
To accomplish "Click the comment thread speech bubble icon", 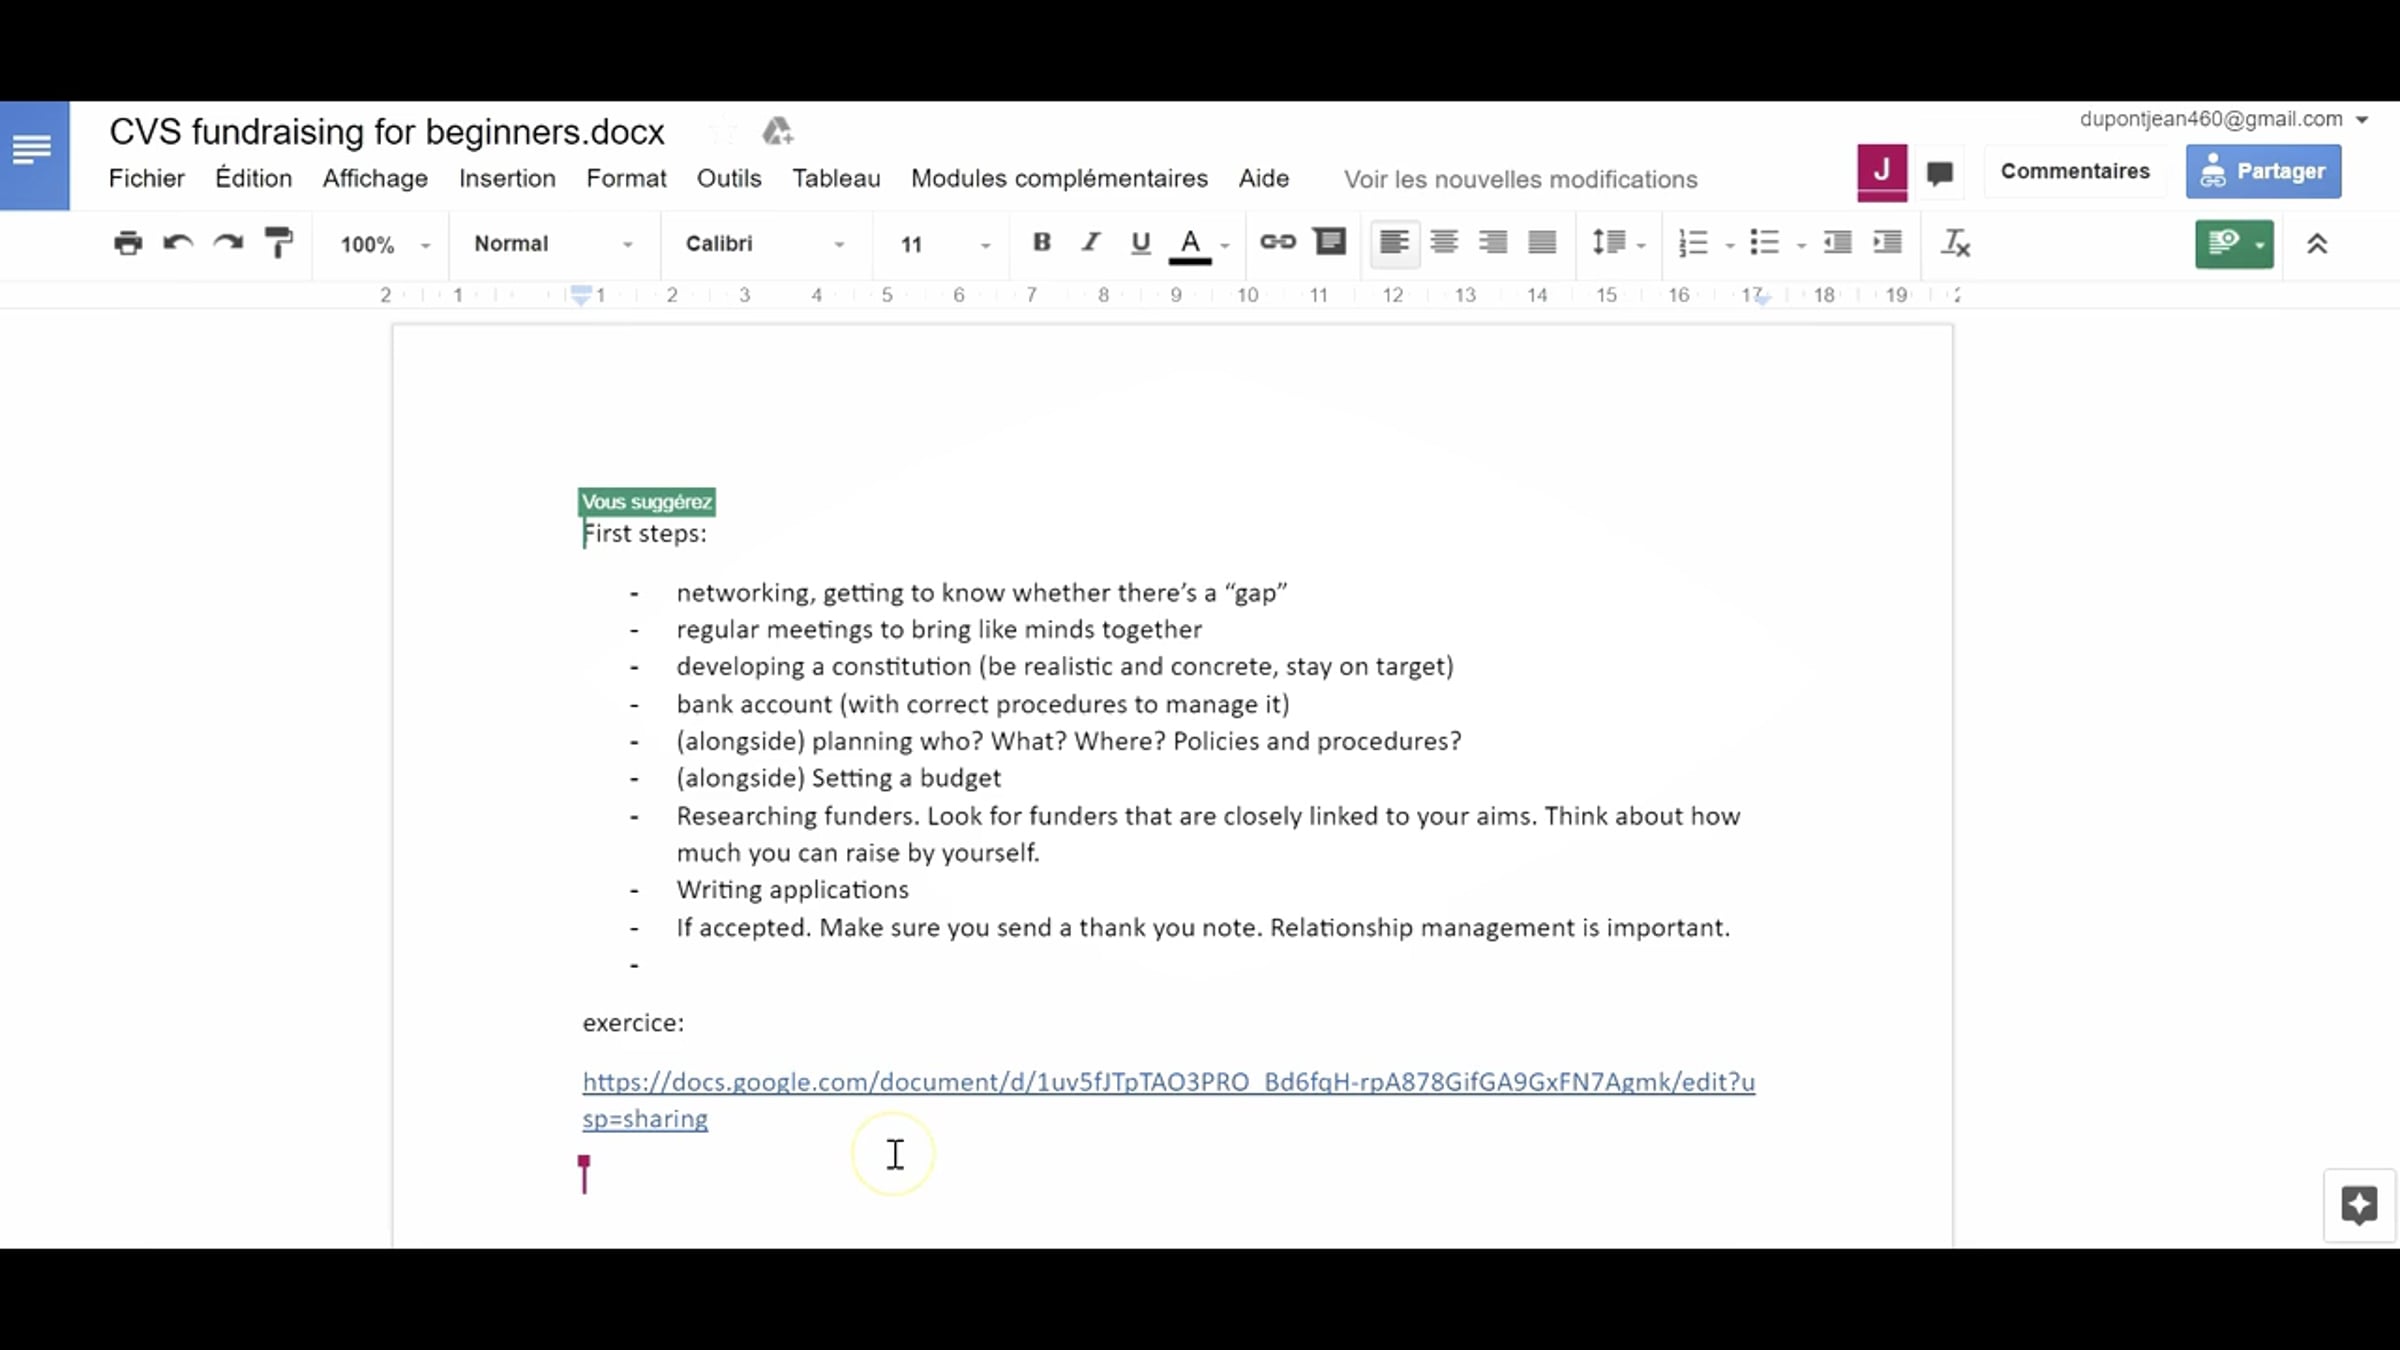I will tap(1940, 173).
